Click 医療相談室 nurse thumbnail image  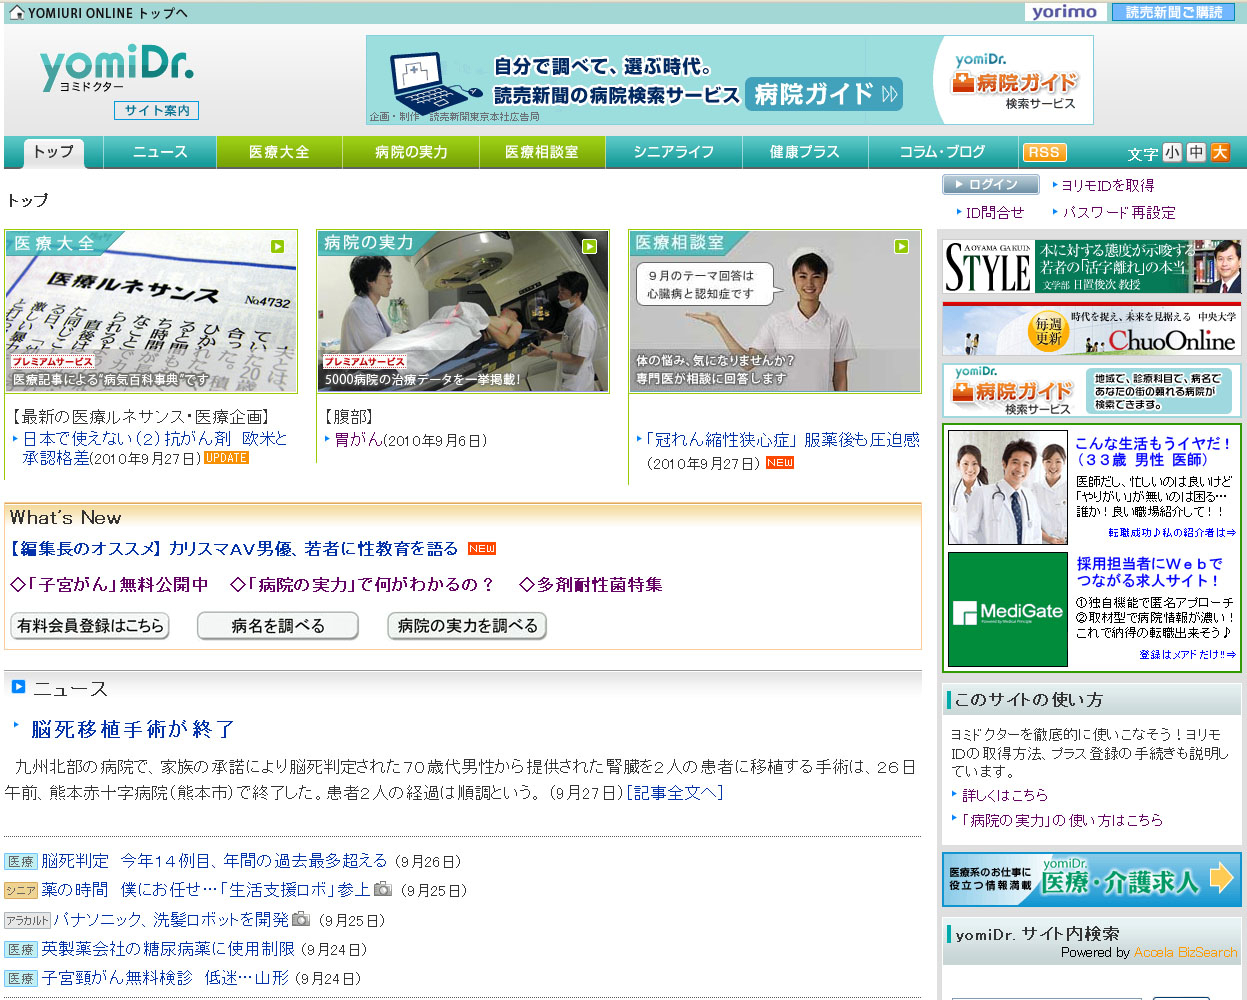pyautogui.click(x=775, y=312)
